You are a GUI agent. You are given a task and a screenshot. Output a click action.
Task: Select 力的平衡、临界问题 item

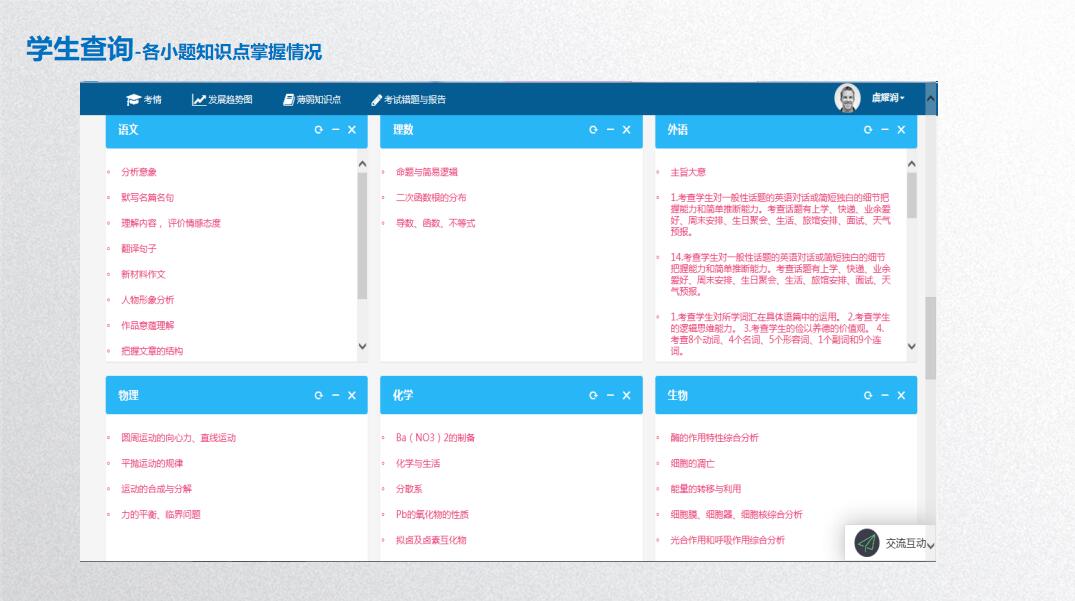161,515
